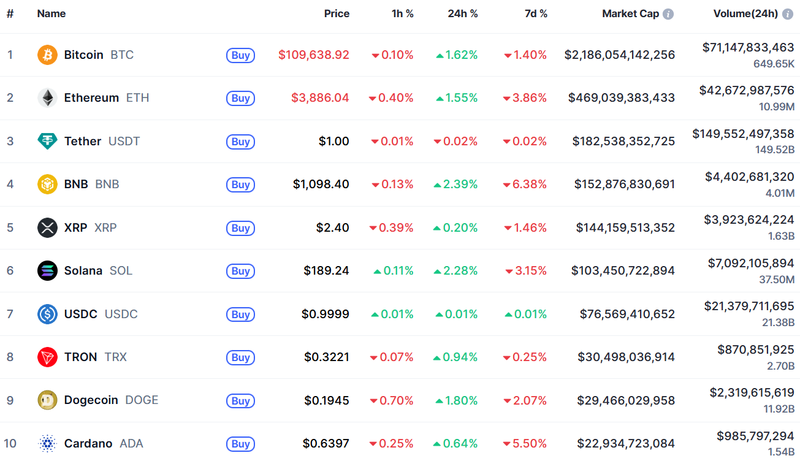Sort by the # rank column header
The image size is (800, 461).
pos(10,15)
